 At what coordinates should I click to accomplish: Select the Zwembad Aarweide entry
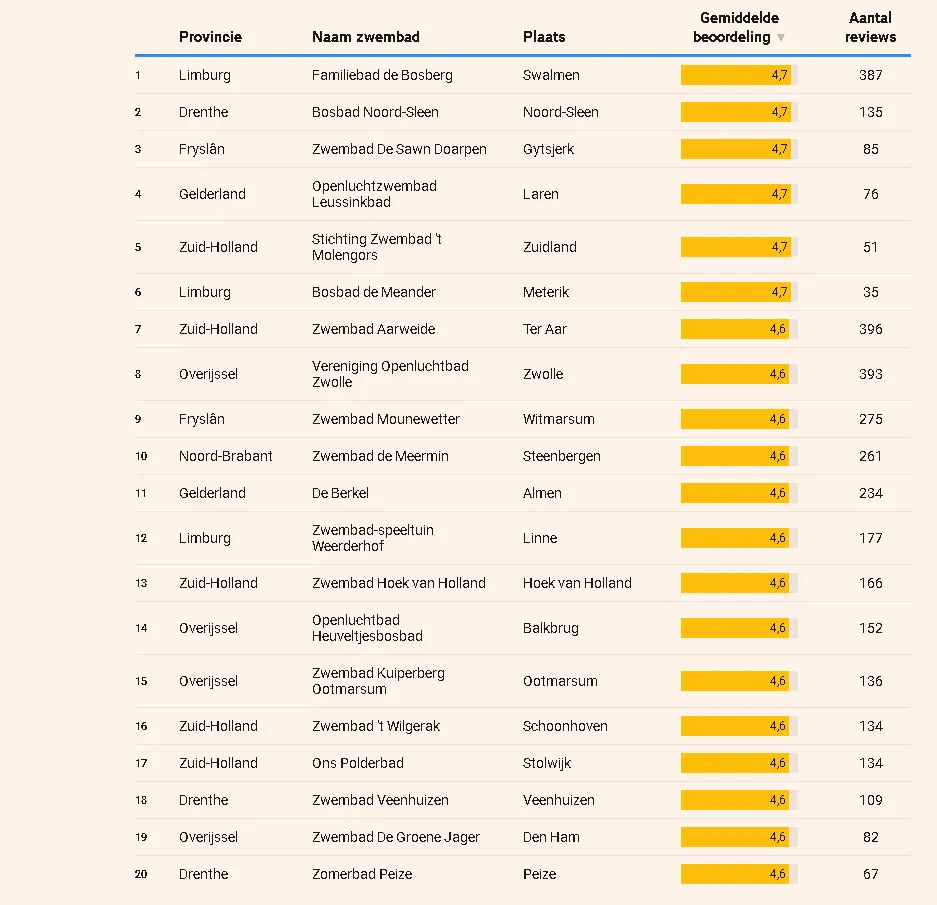[373, 329]
